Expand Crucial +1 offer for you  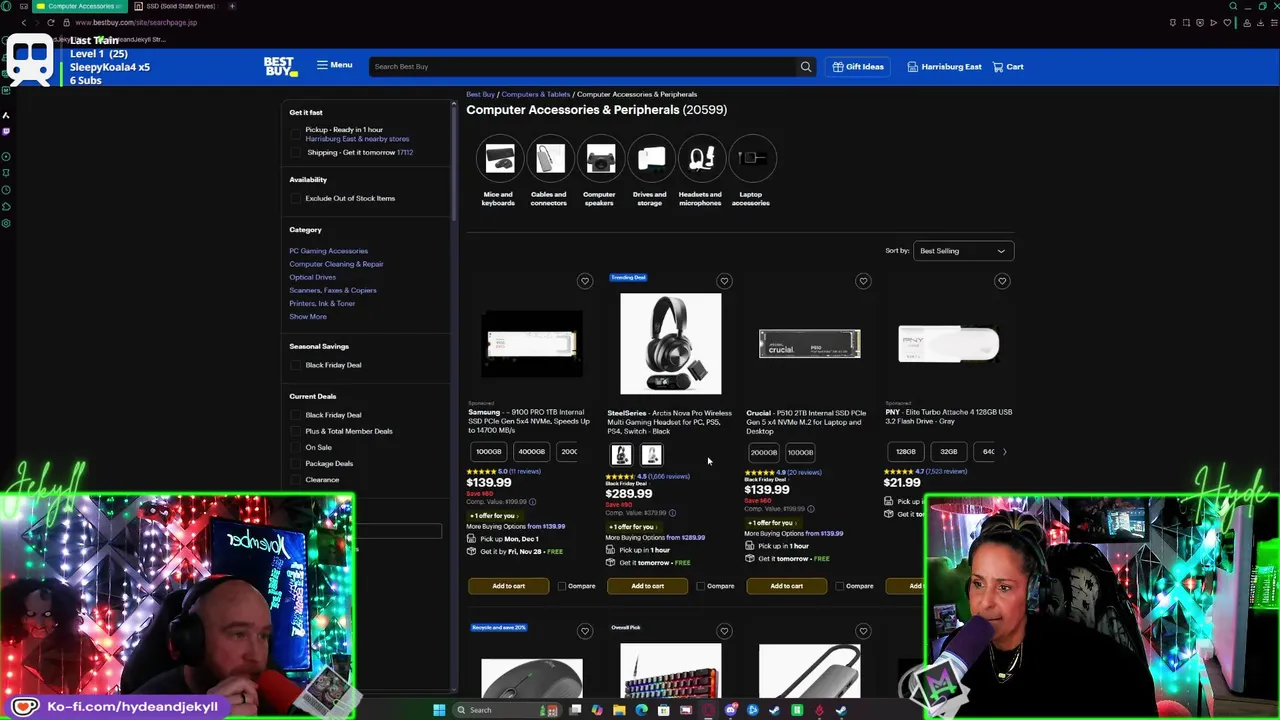(771, 523)
